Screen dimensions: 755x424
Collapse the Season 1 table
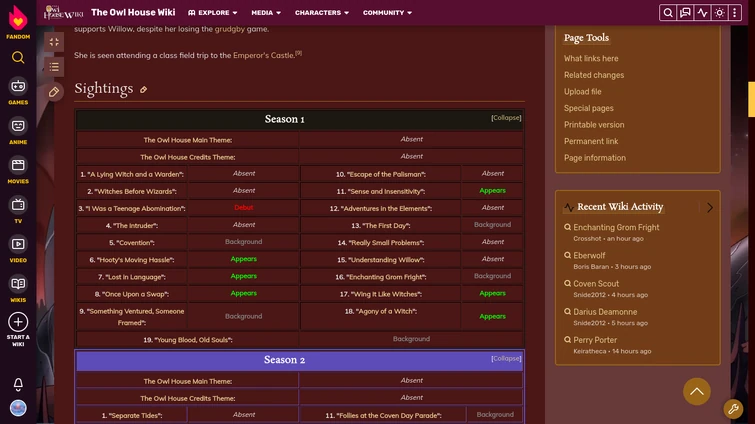[x=506, y=118]
